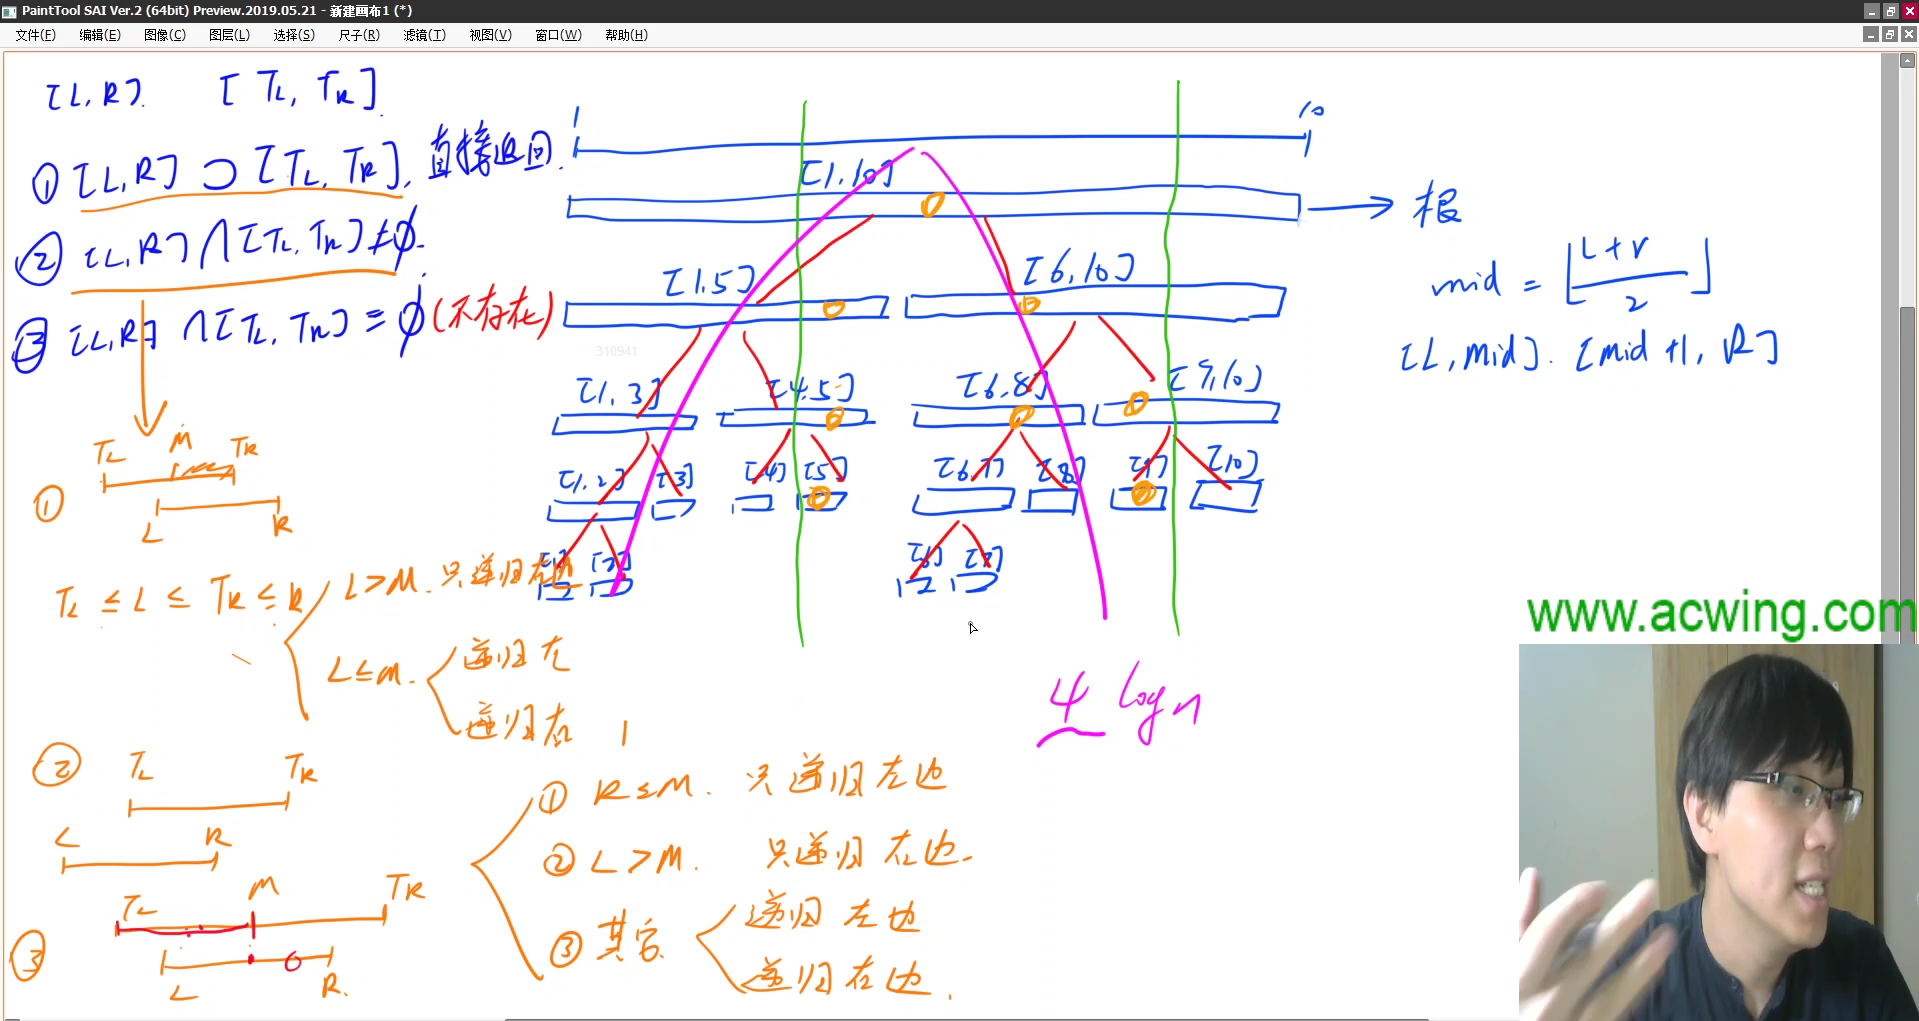The height and width of the screenshot is (1021, 1919).
Task: Close the PaintTool SAI application with red X
Action: (x=1909, y=11)
